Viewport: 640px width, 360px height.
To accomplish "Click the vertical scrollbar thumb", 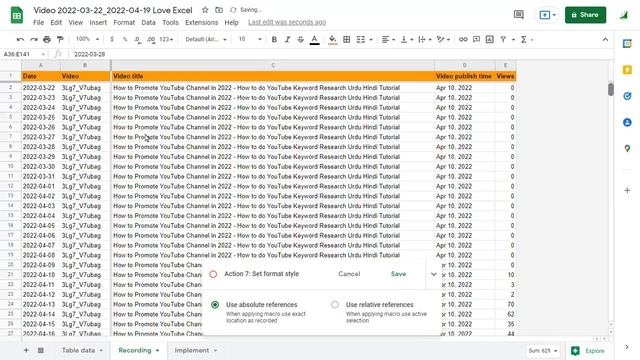I will click(611, 89).
